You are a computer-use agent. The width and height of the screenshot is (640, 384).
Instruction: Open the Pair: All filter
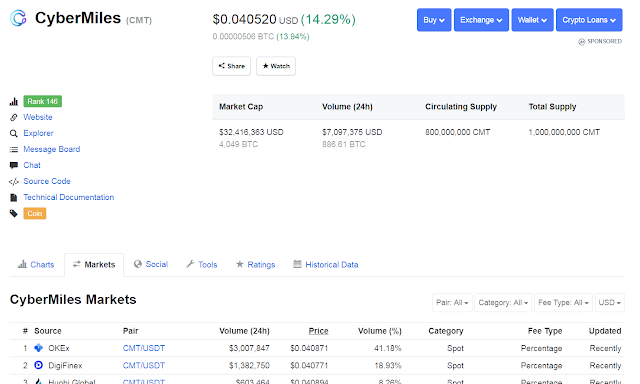tap(452, 302)
